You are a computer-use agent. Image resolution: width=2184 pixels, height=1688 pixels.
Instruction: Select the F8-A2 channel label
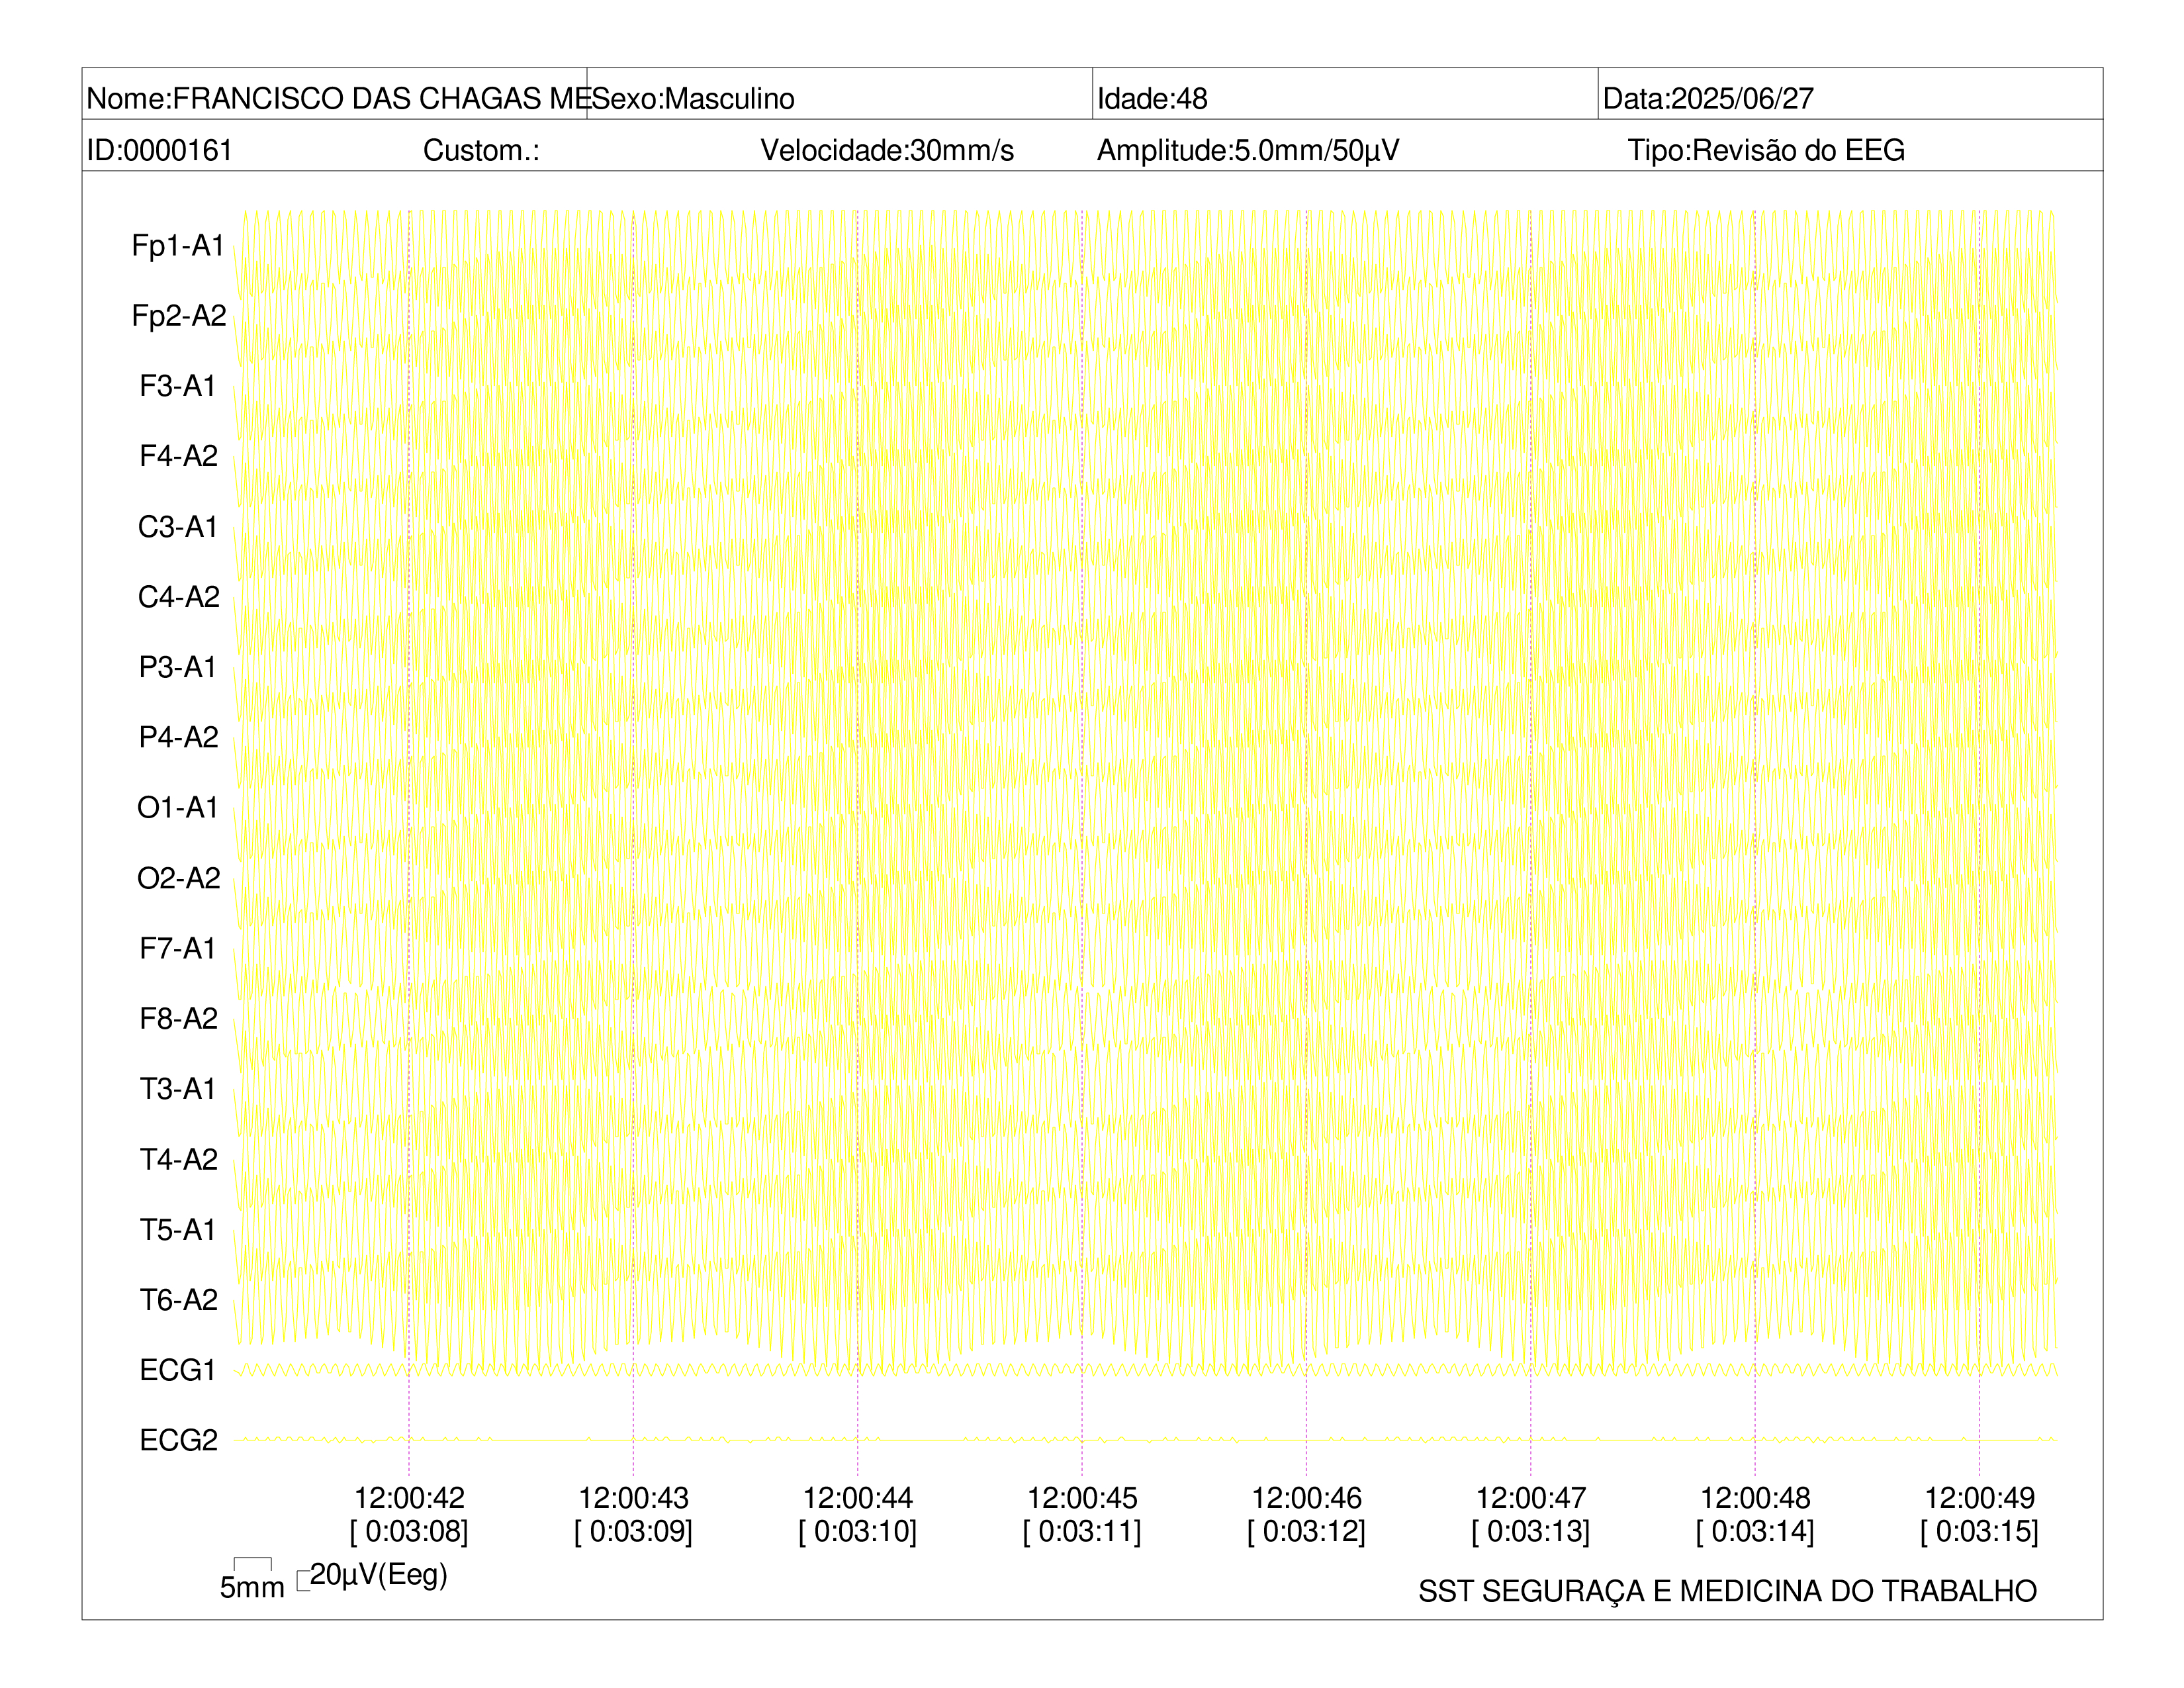tap(178, 1018)
